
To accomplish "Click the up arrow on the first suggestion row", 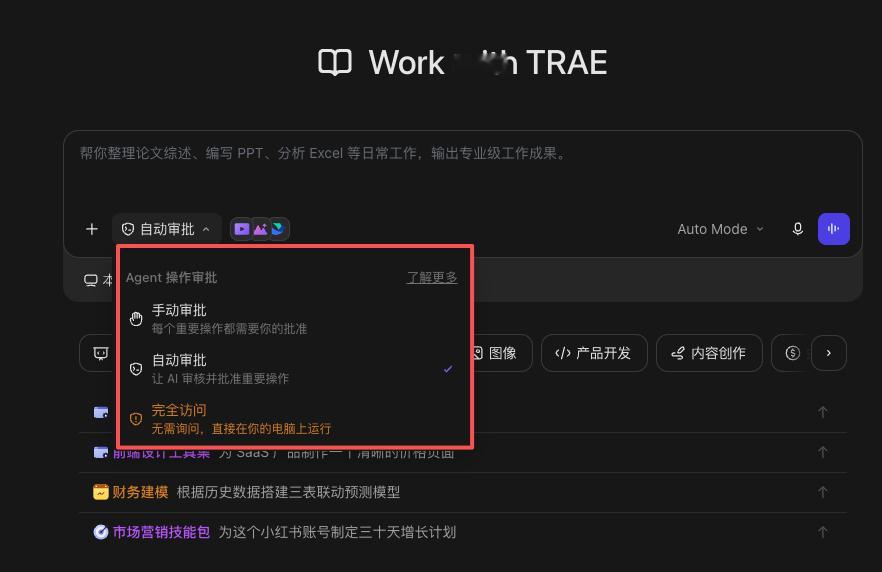I will pyautogui.click(x=822, y=412).
